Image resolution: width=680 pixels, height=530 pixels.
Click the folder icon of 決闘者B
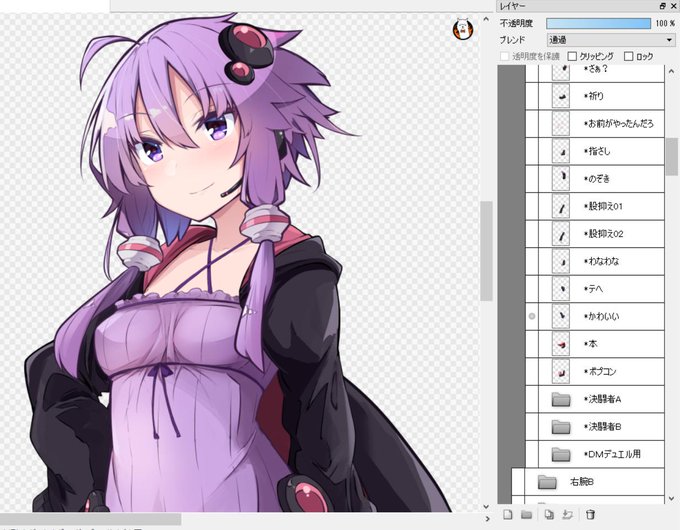pos(561,427)
